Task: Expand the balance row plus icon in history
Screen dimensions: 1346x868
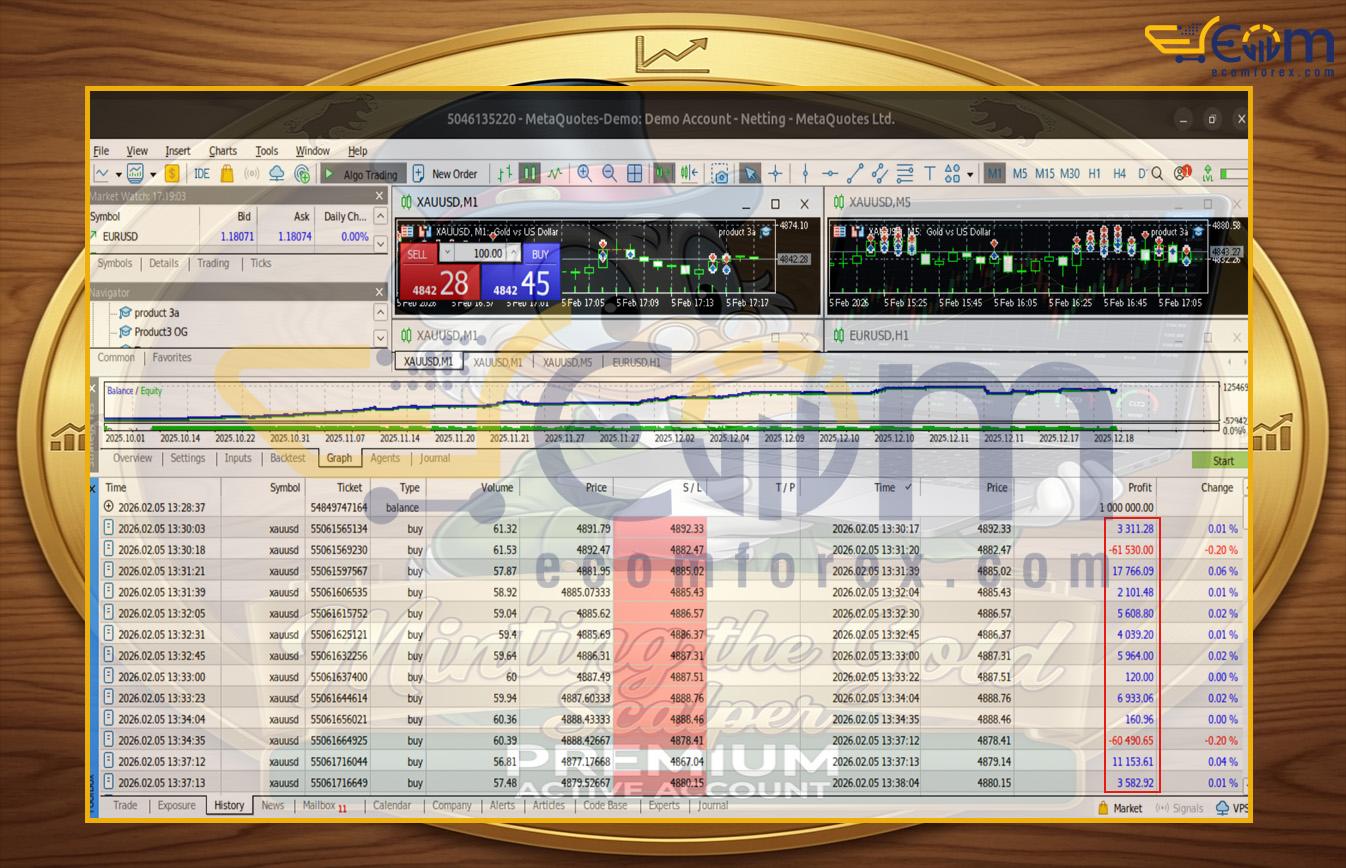Action: [x=108, y=507]
